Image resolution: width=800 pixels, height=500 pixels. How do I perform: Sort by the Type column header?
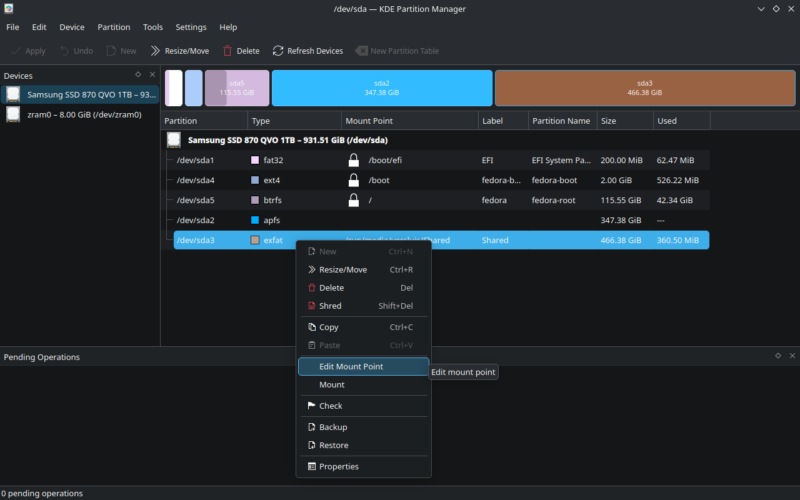[x=294, y=121]
